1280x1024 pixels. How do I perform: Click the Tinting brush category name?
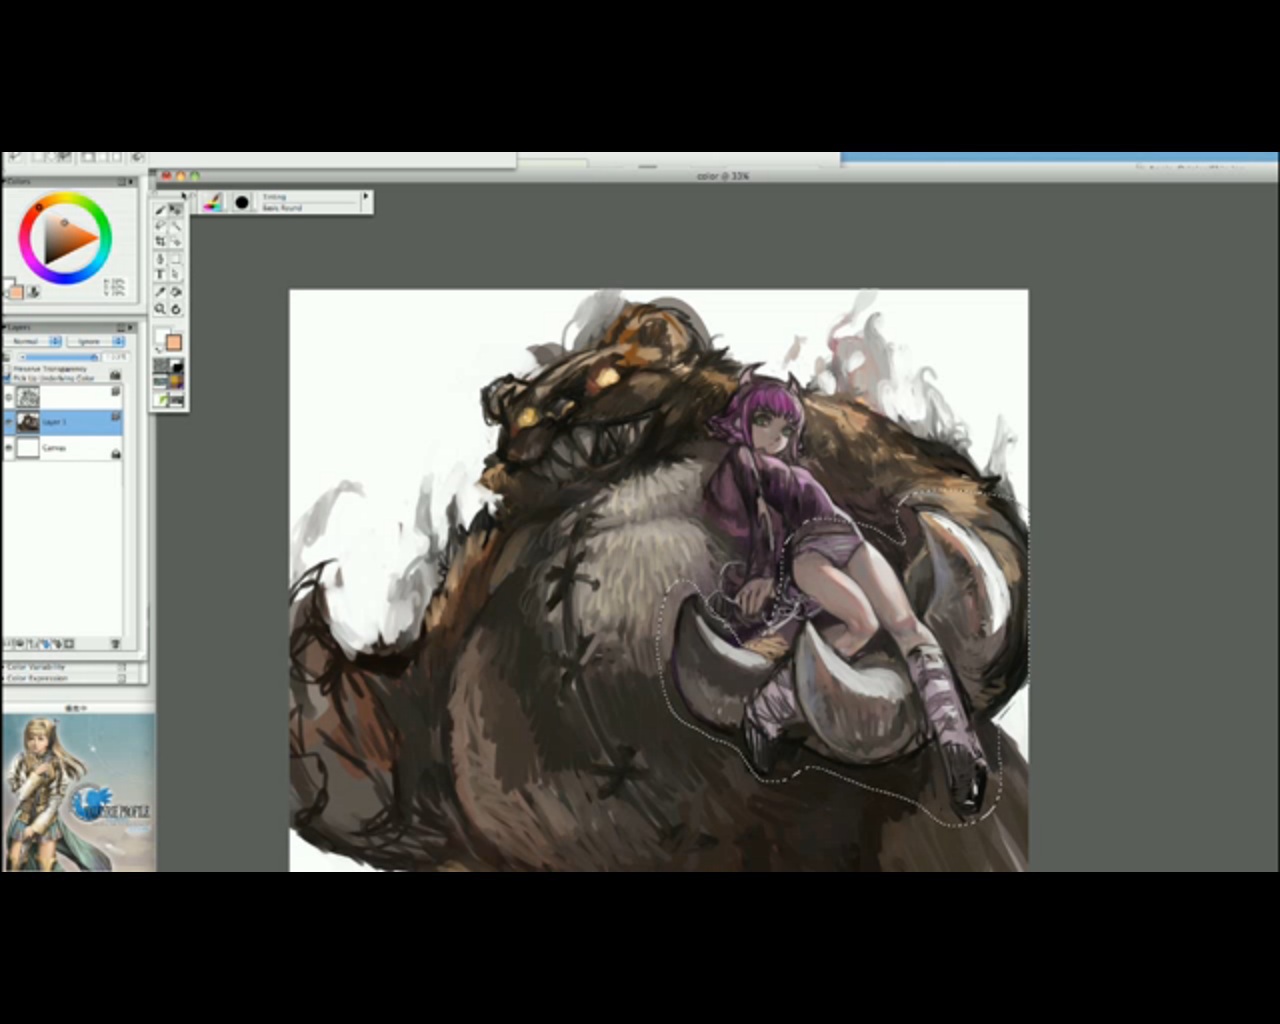(x=274, y=197)
